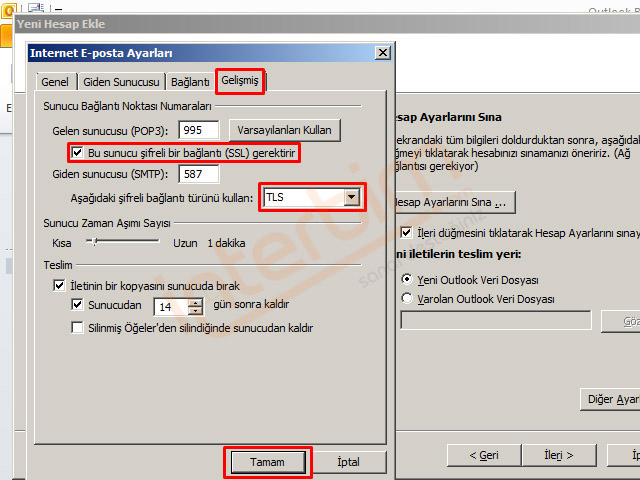Screen dimensions: 640x480
Task: Toggle İletinin bir kopyasını sunucuda bırak
Action: (x=59, y=286)
